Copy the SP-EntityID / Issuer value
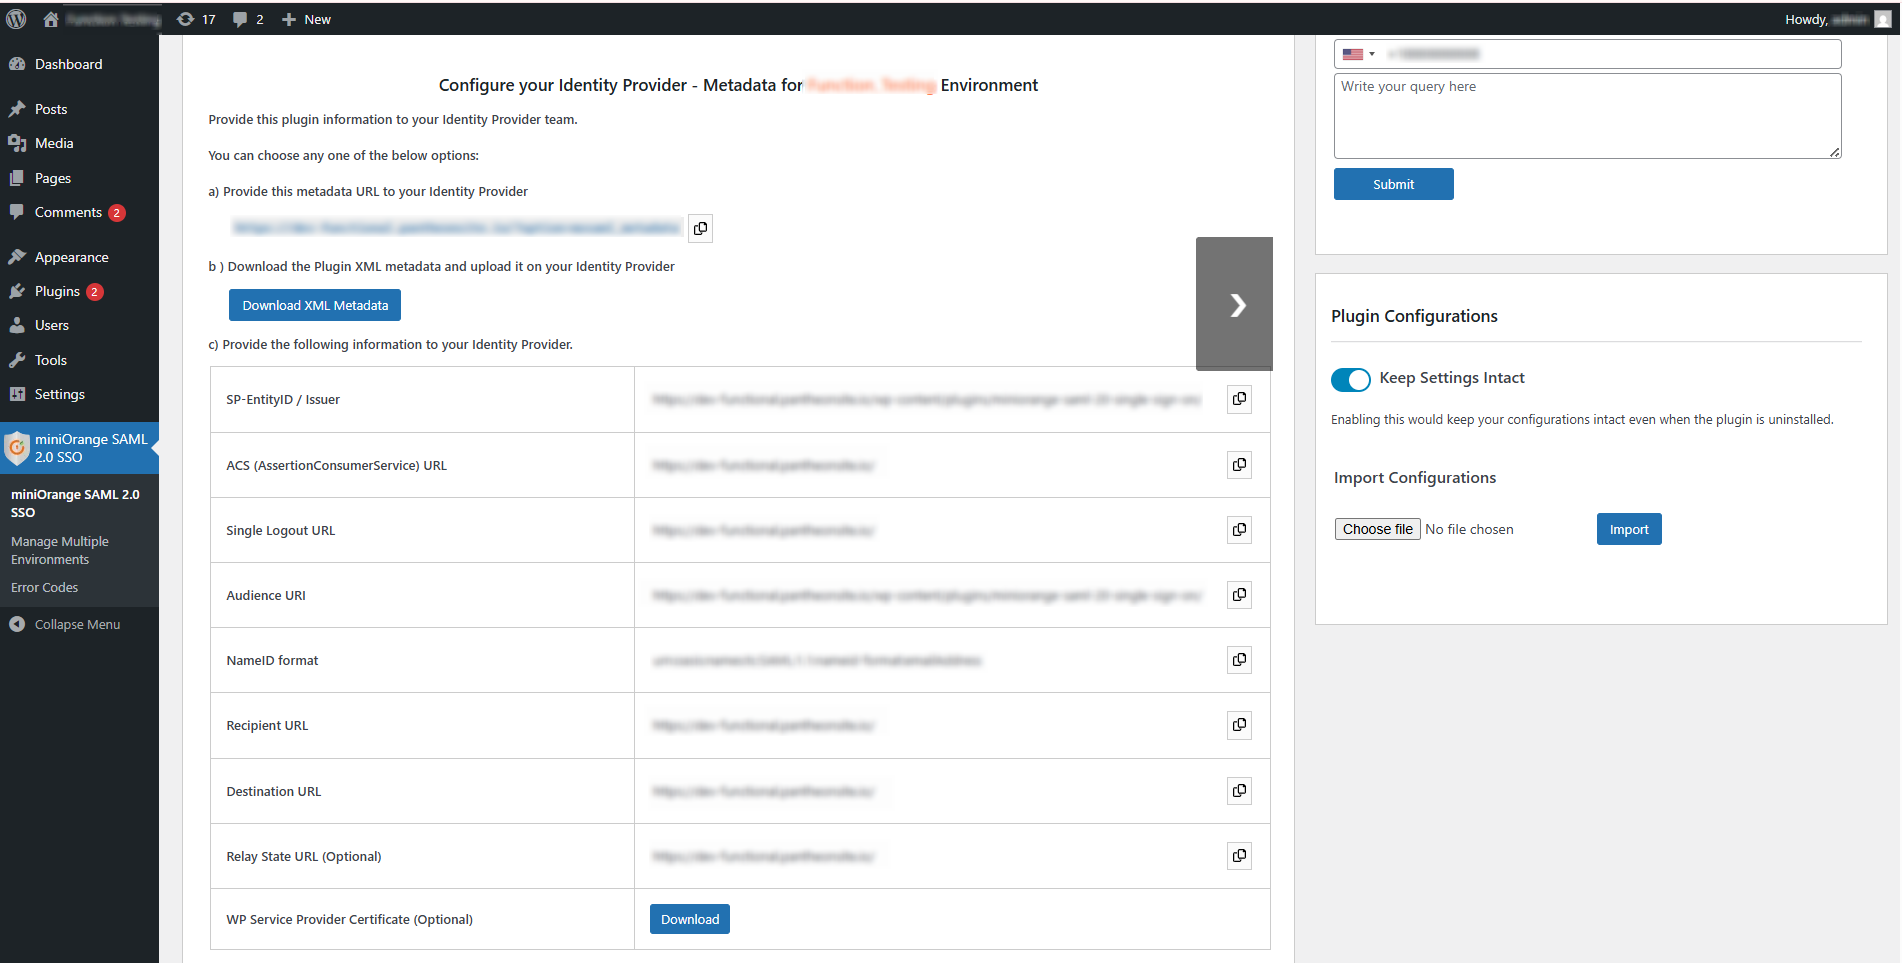Screen dimensions: 1902x963 pos(1239,399)
